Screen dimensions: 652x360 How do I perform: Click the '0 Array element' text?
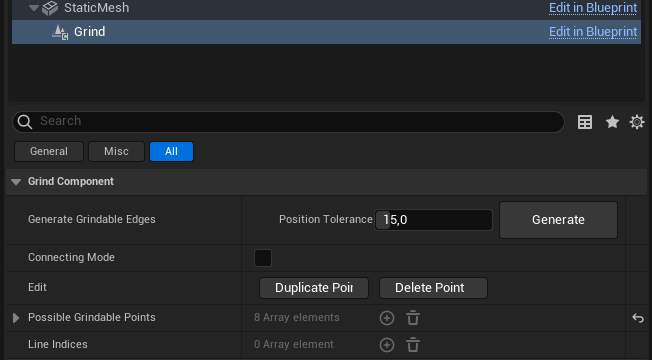294,345
